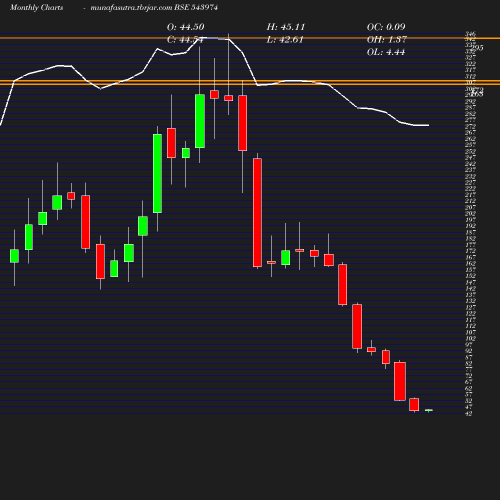Click the "OH: 1.37" reading
This screenshot has width=500, height=500.
[x=387, y=40]
